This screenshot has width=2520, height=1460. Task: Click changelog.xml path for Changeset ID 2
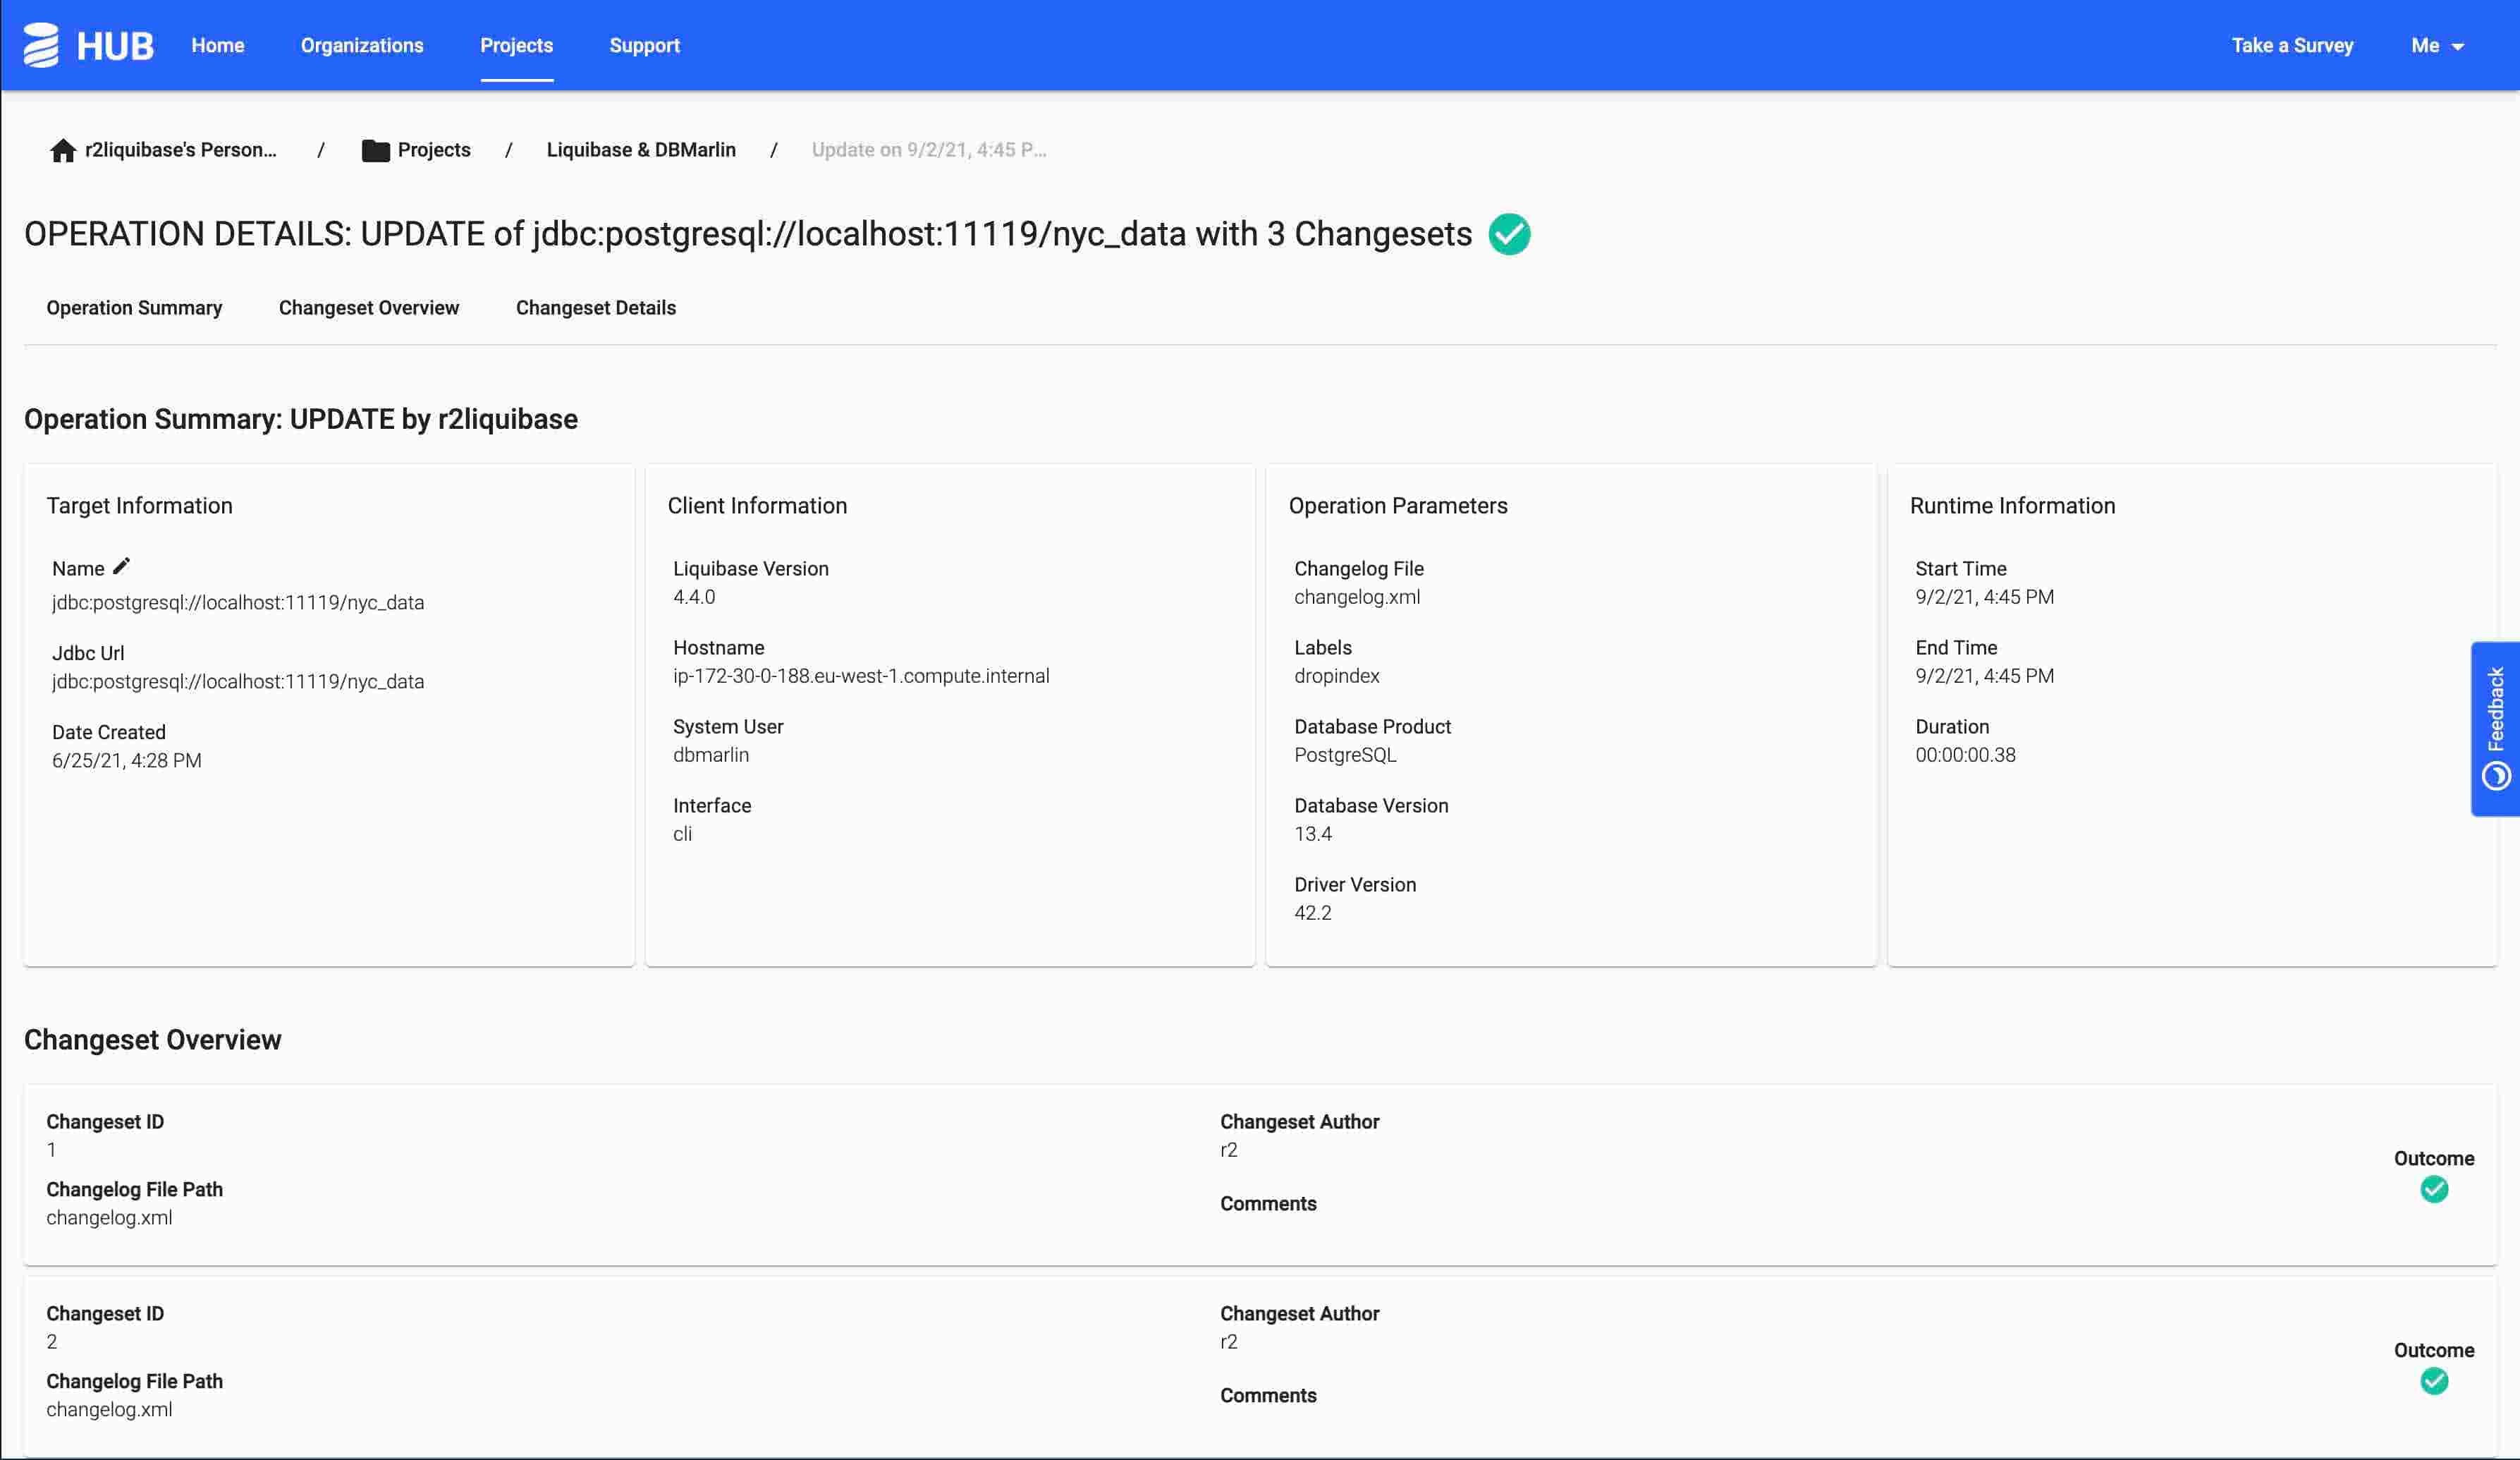(x=109, y=1410)
